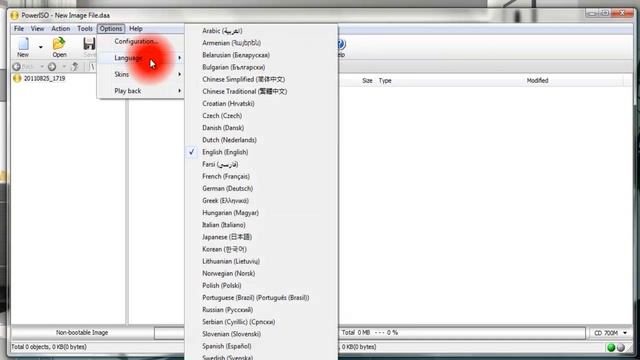The height and width of the screenshot is (360, 640).
Task: Expand the Language submenu
Action: 141,58
